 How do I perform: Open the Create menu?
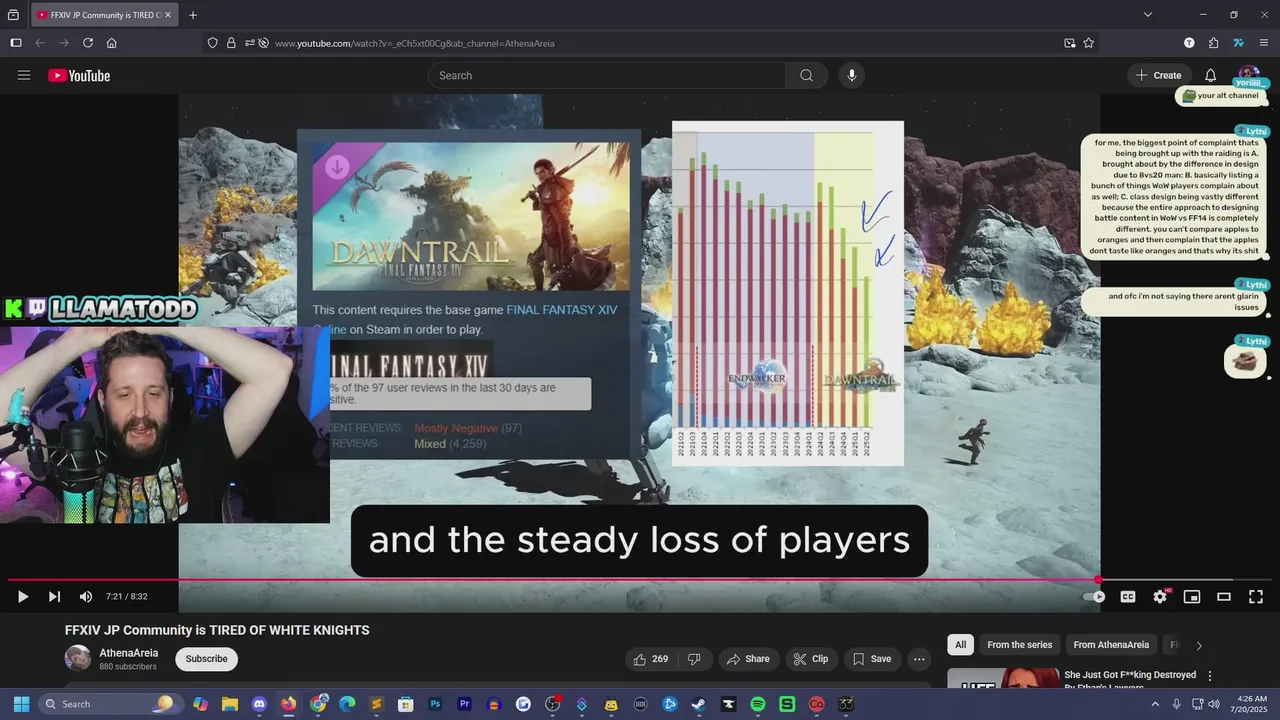point(1159,75)
